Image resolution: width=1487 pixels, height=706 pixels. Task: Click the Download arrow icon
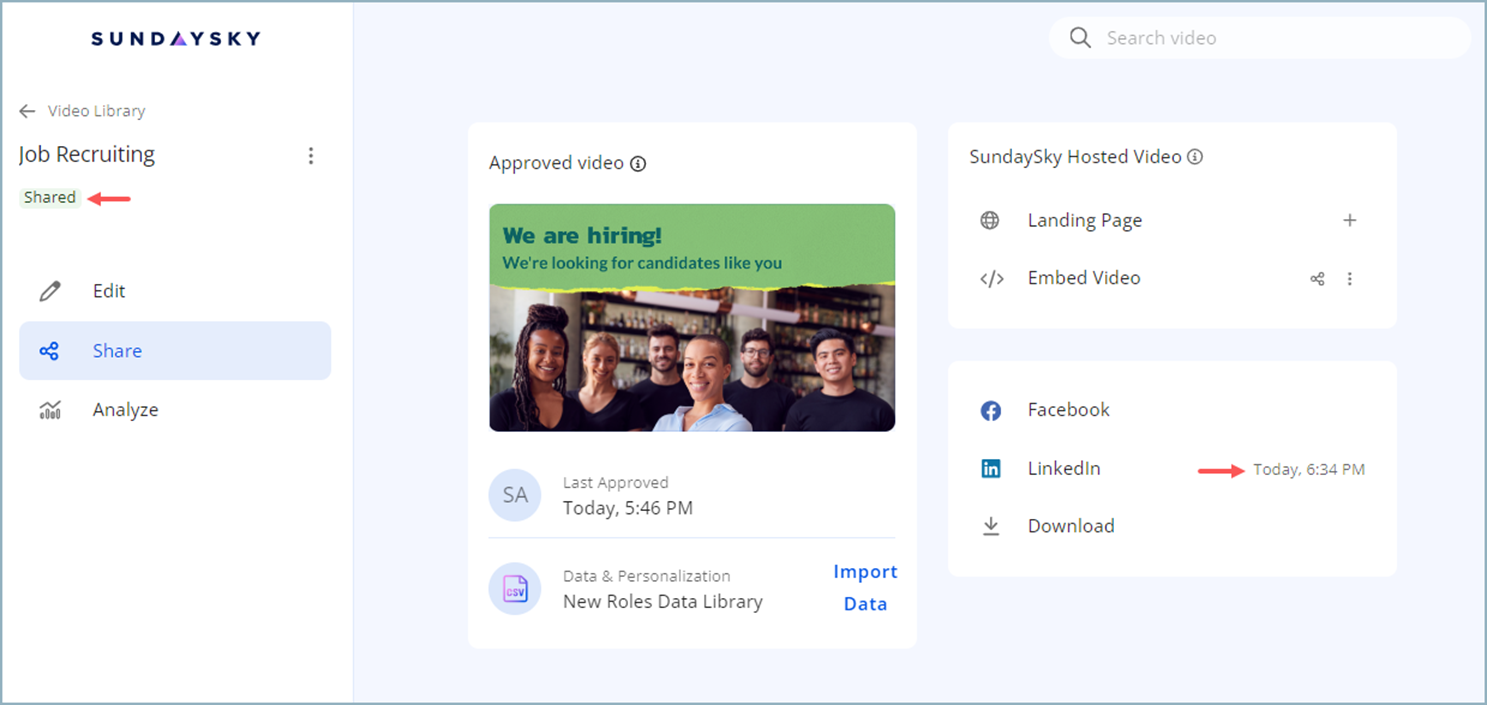tap(991, 526)
